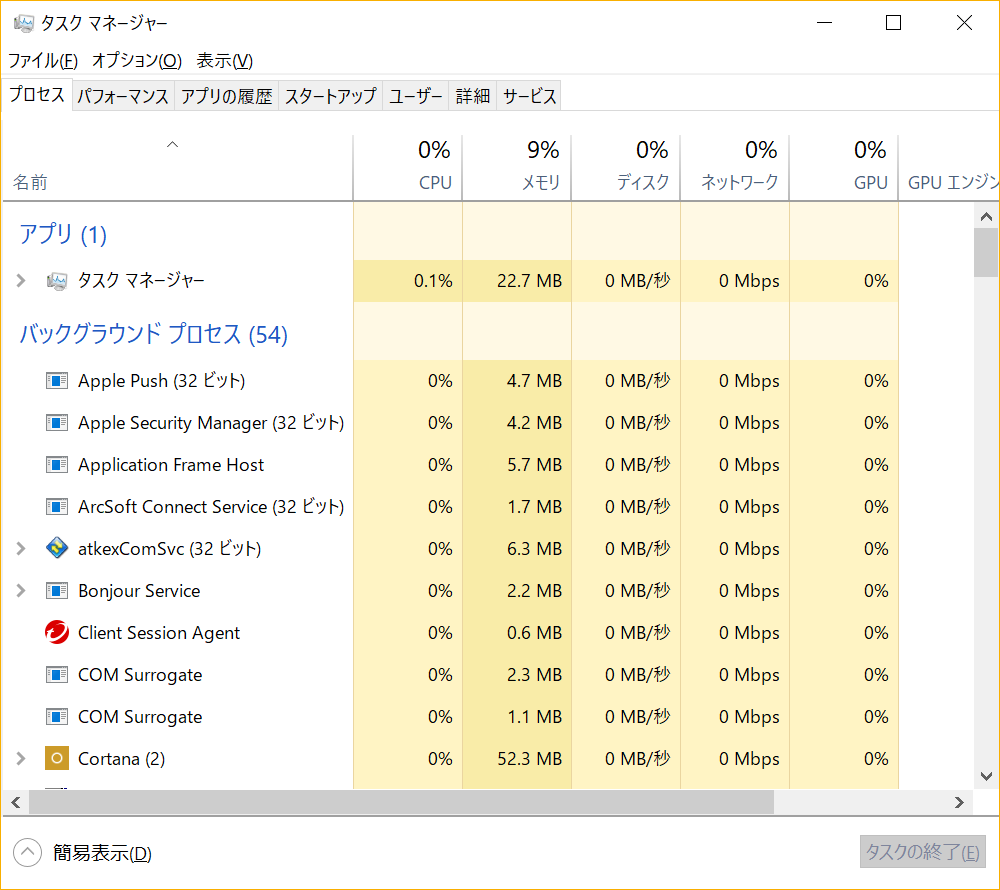Click the Application Frame Host icon
The height and width of the screenshot is (890, 1000).
(57, 465)
